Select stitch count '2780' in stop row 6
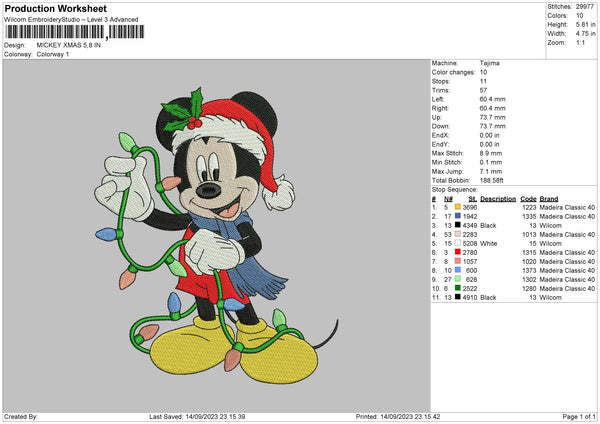 click(x=470, y=252)
